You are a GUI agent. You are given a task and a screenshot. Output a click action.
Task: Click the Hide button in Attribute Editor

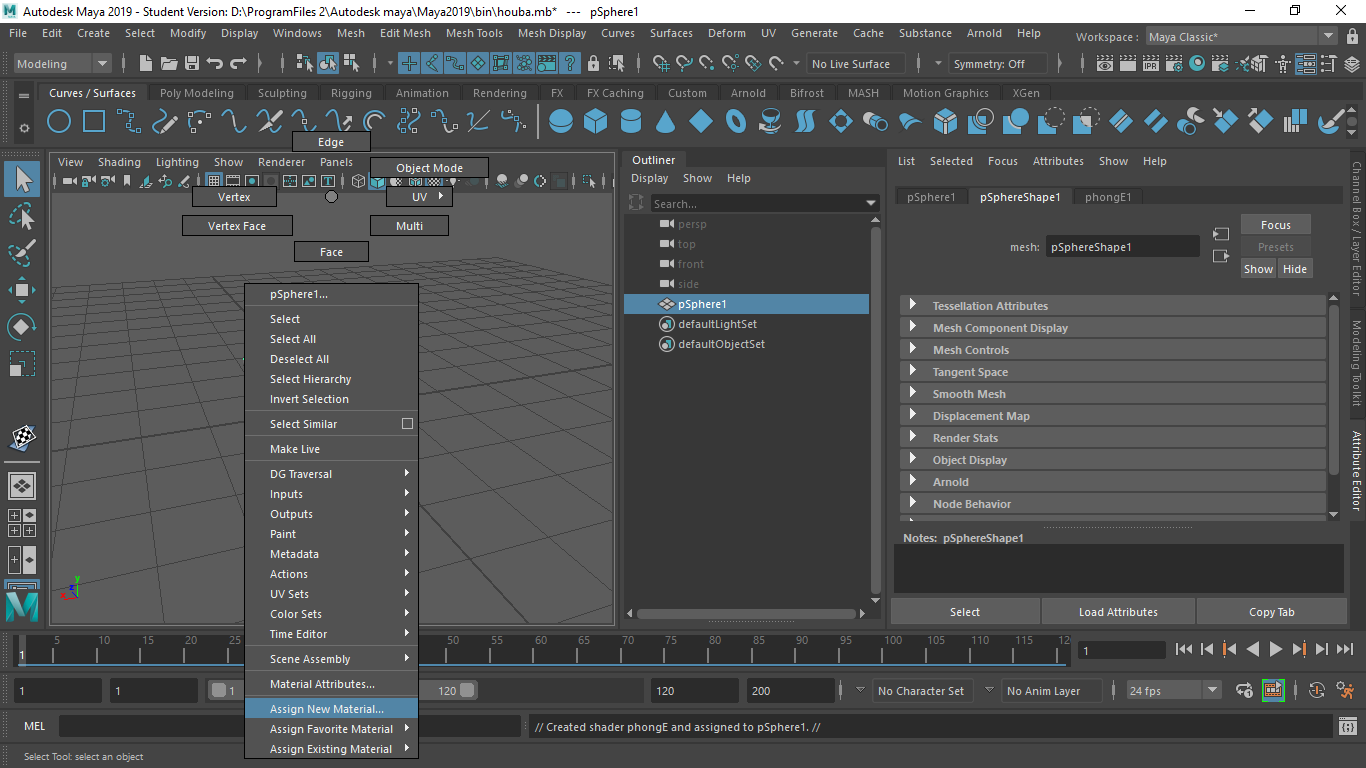1294,269
